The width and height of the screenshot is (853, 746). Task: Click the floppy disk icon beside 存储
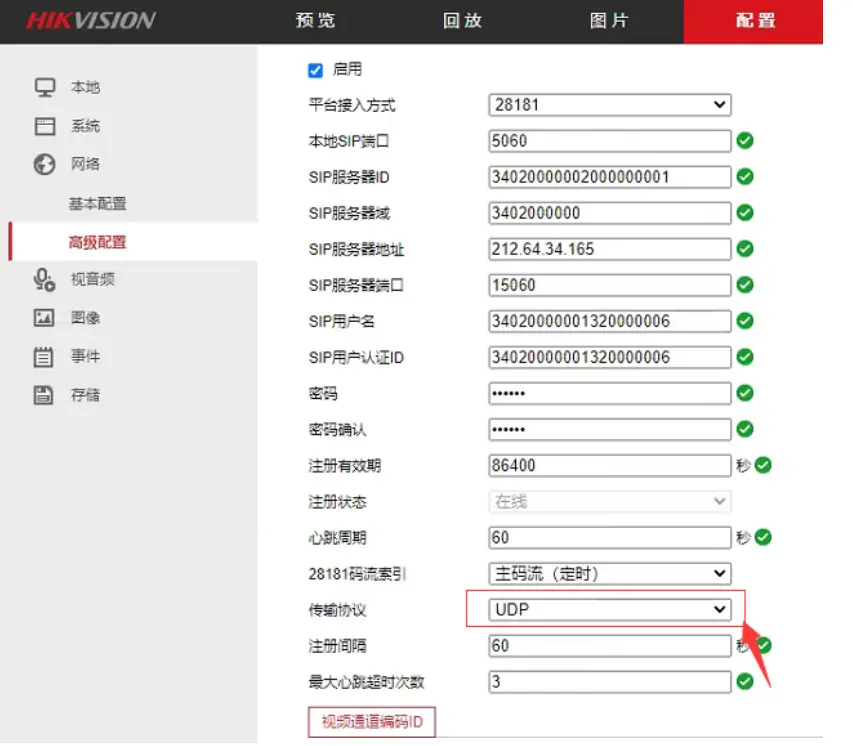tap(44, 395)
